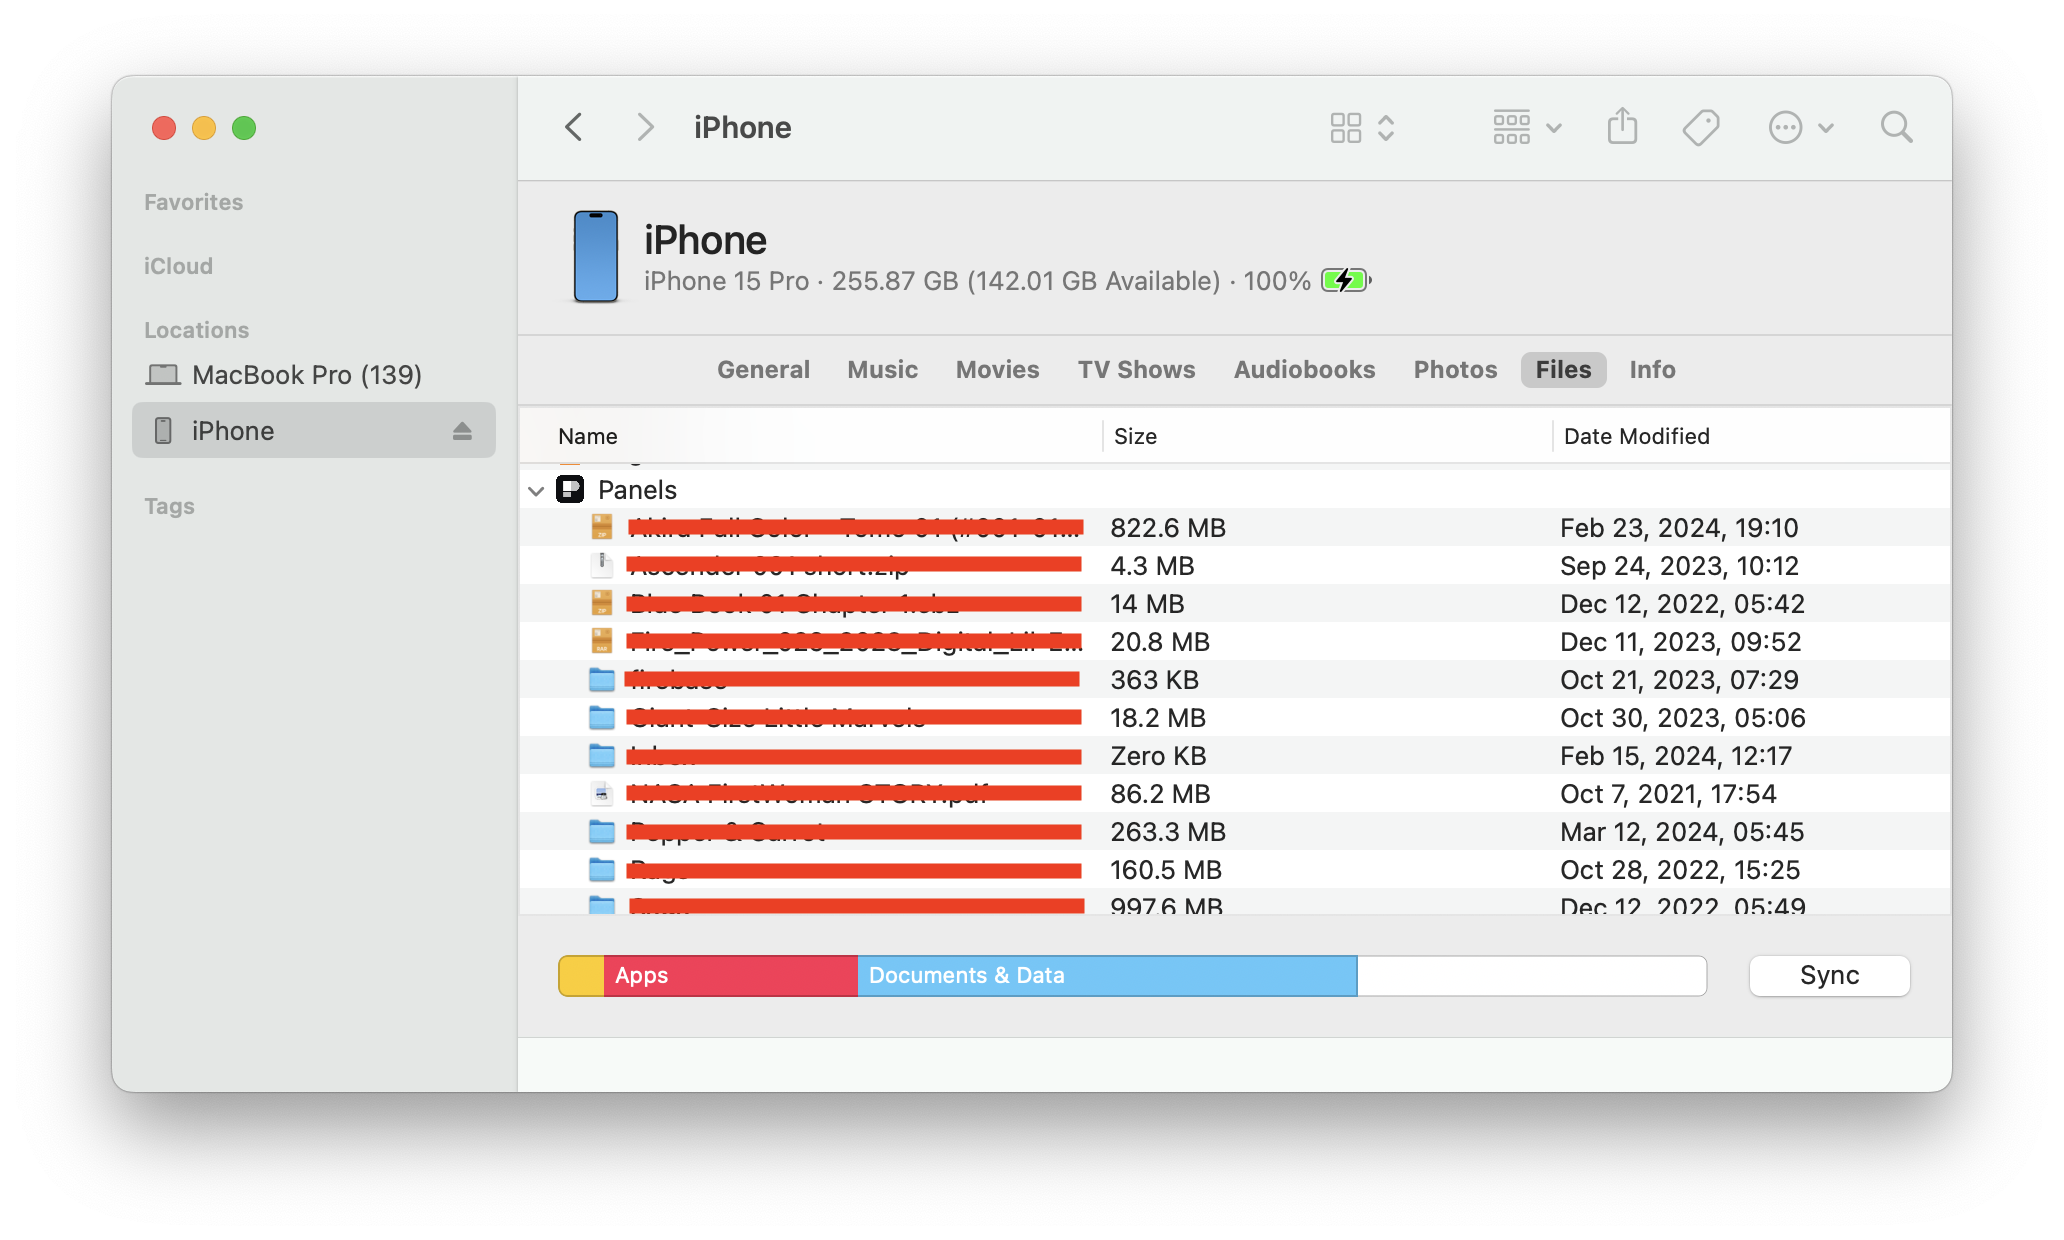
Task: Click the search toolbar icon
Action: (x=1896, y=127)
